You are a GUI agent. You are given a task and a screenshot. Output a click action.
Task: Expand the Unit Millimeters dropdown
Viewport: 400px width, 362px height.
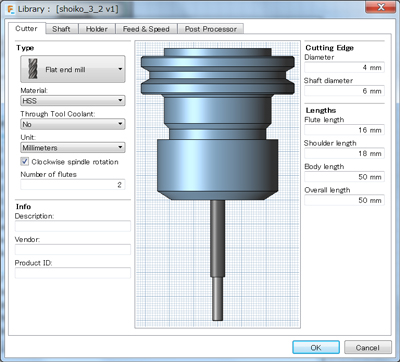tap(73, 147)
